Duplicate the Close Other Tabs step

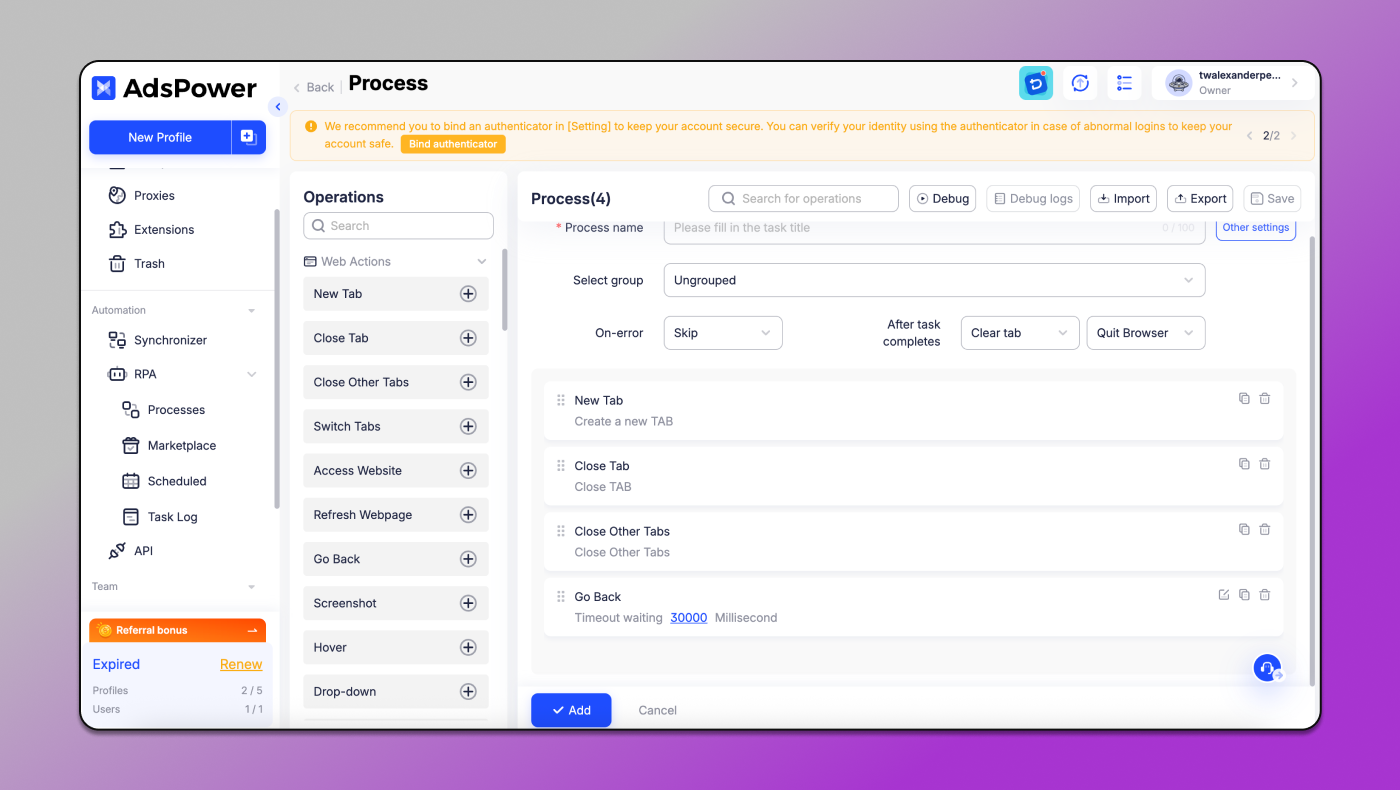pyautogui.click(x=1243, y=529)
